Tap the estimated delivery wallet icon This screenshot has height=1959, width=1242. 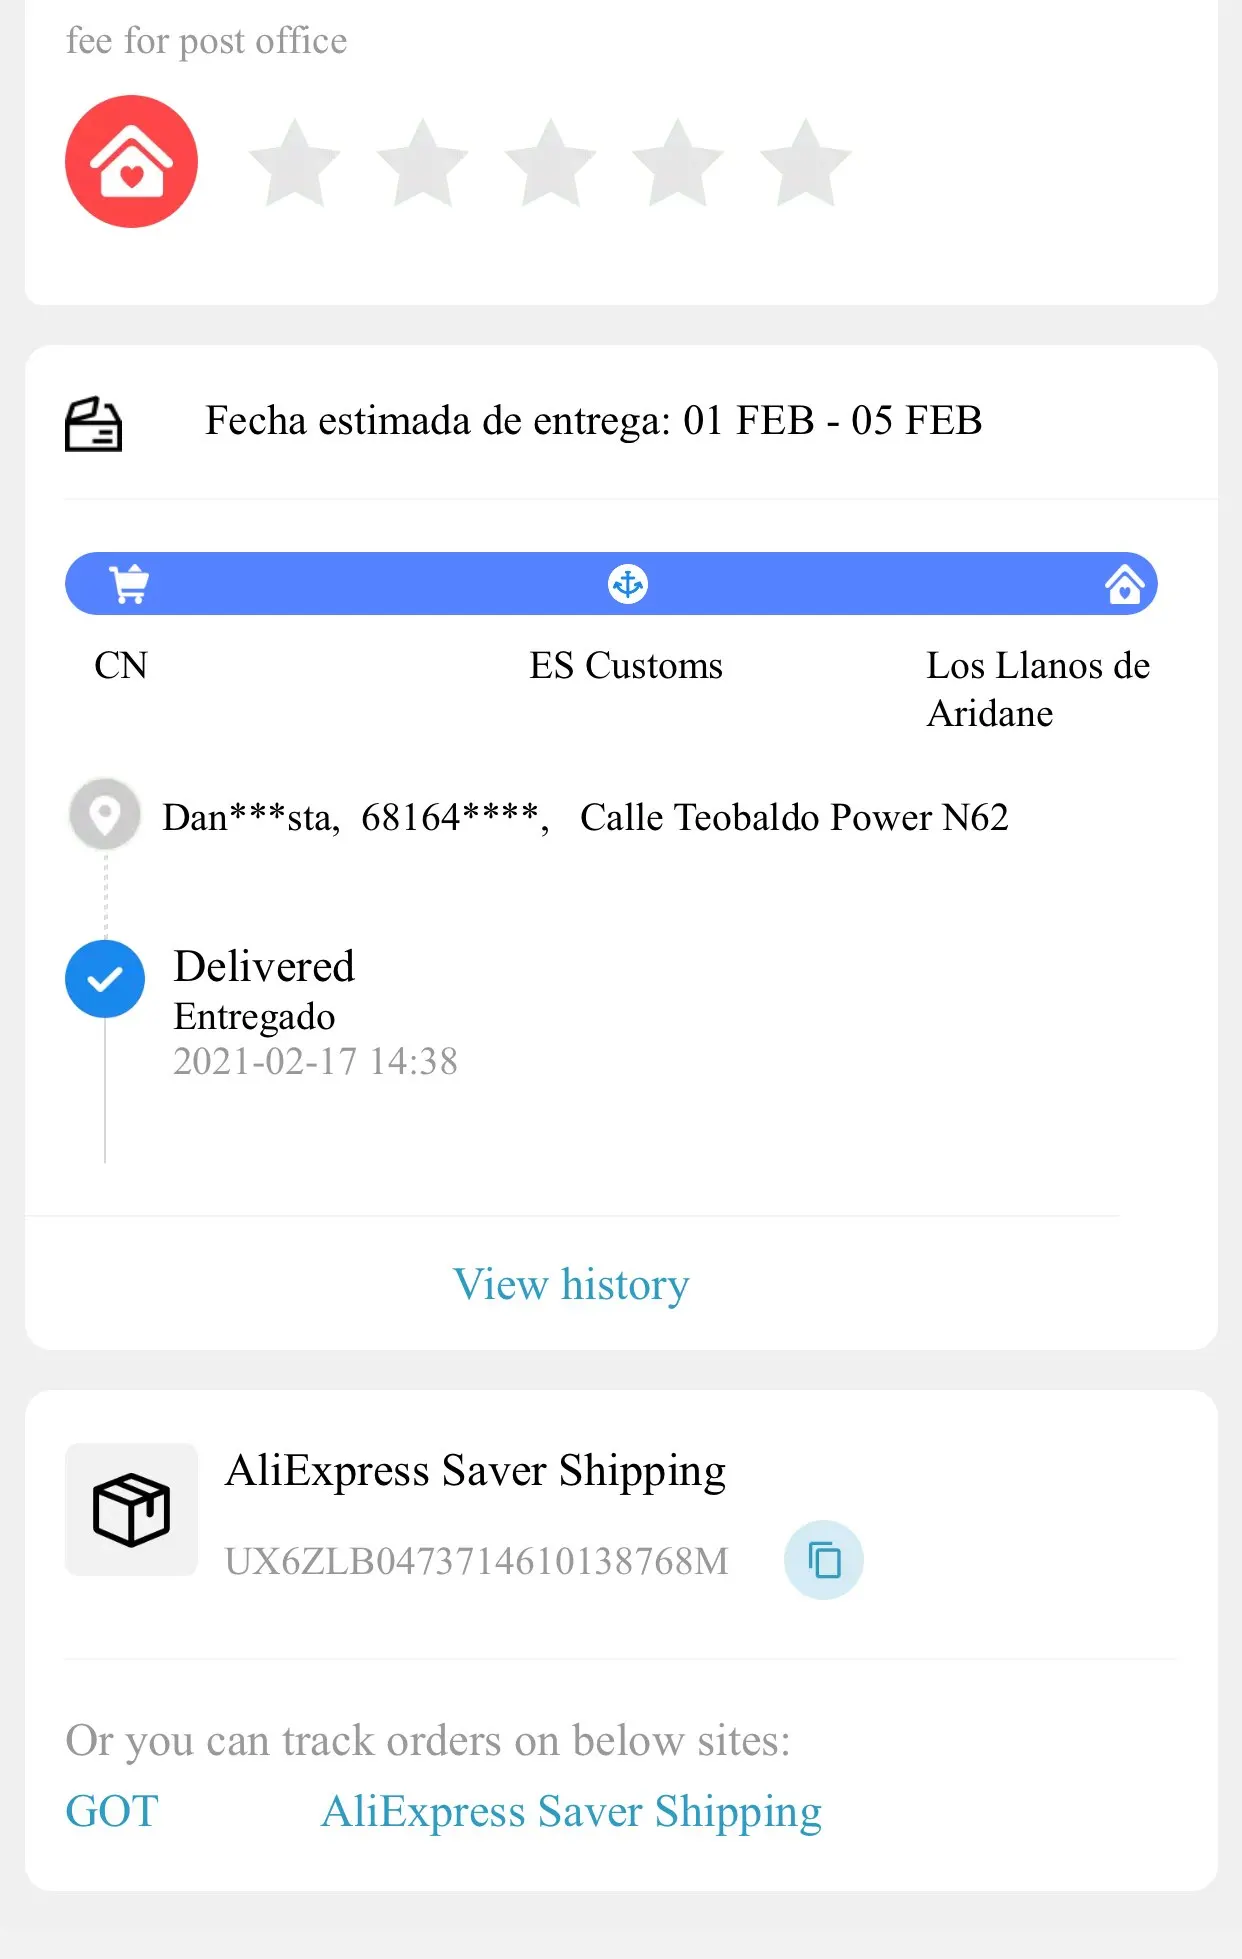pyautogui.click(x=94, y=424)
